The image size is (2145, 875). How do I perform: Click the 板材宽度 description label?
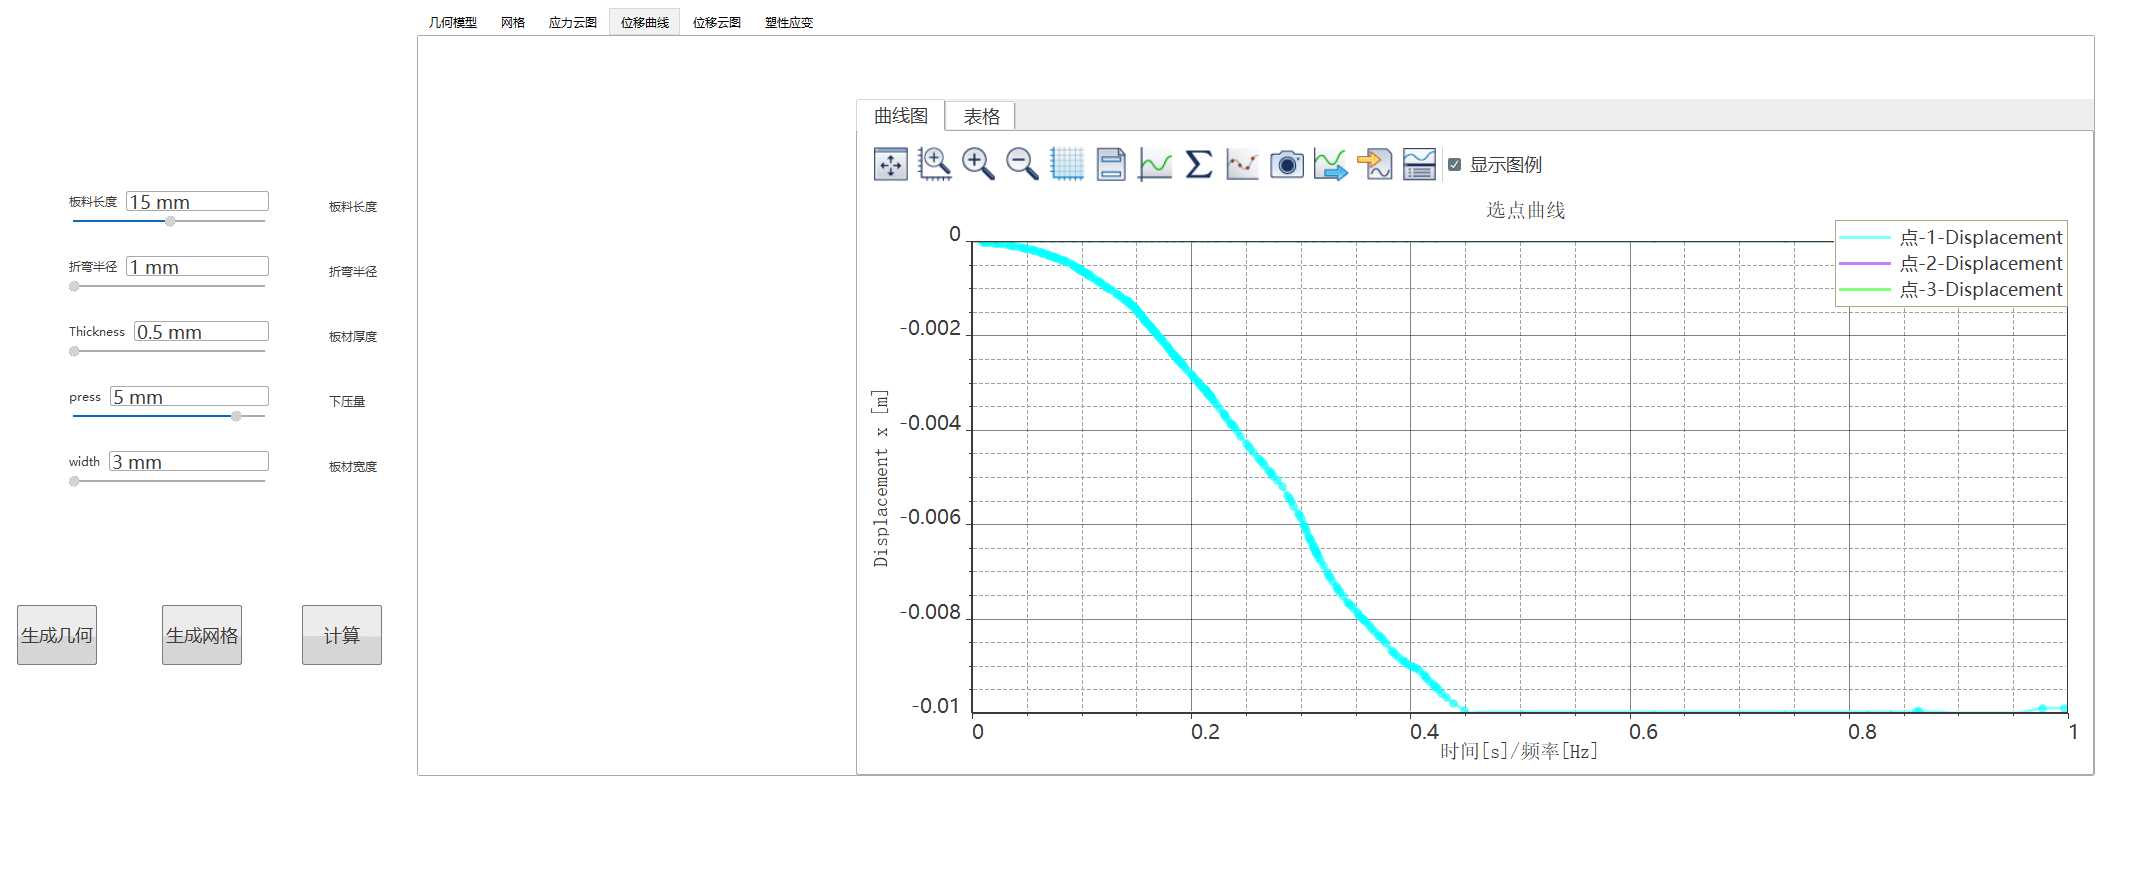[353, 466]
